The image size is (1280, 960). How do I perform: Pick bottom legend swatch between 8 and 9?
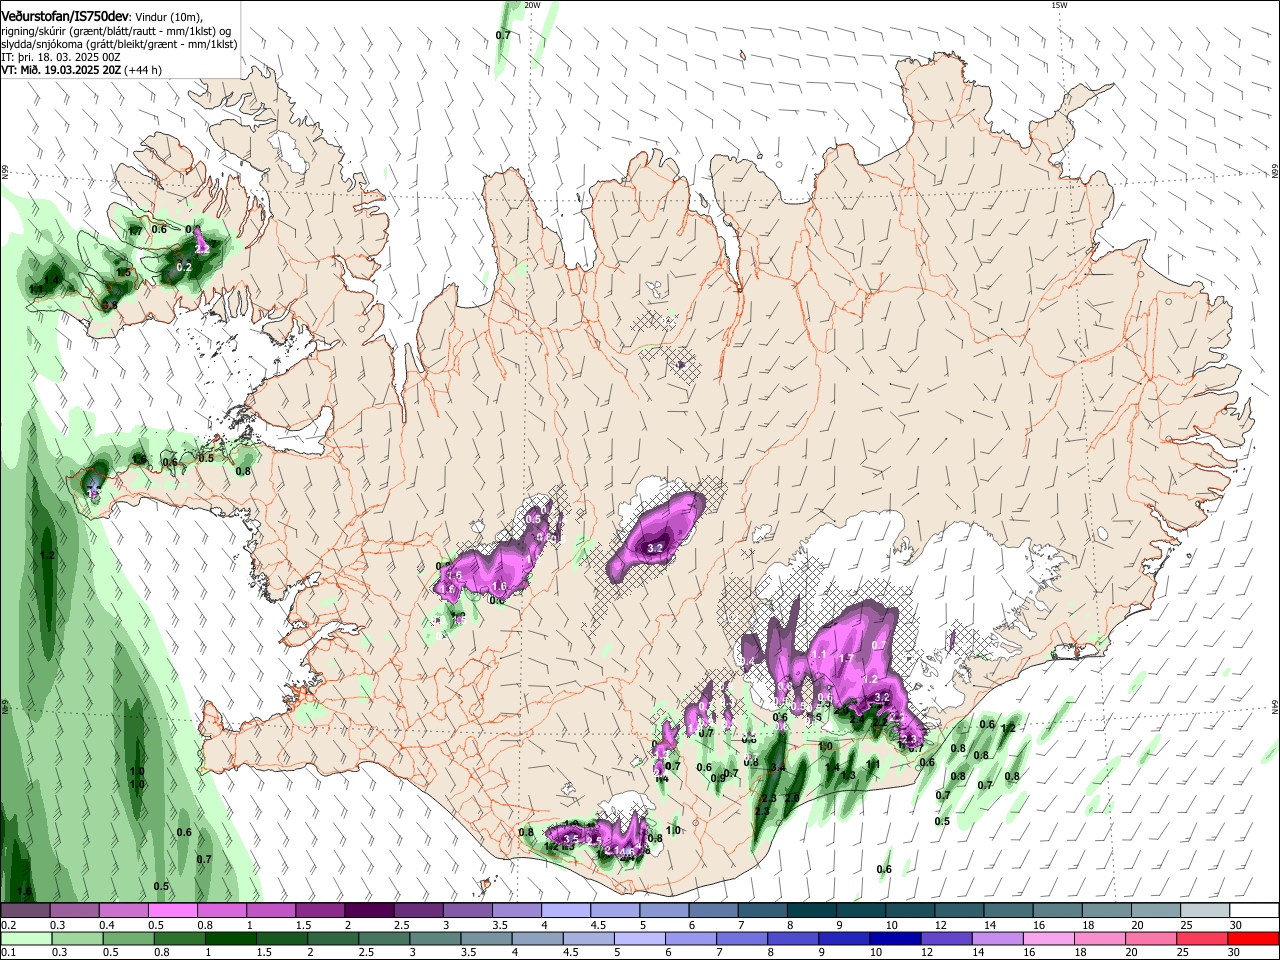coord(793,938)
